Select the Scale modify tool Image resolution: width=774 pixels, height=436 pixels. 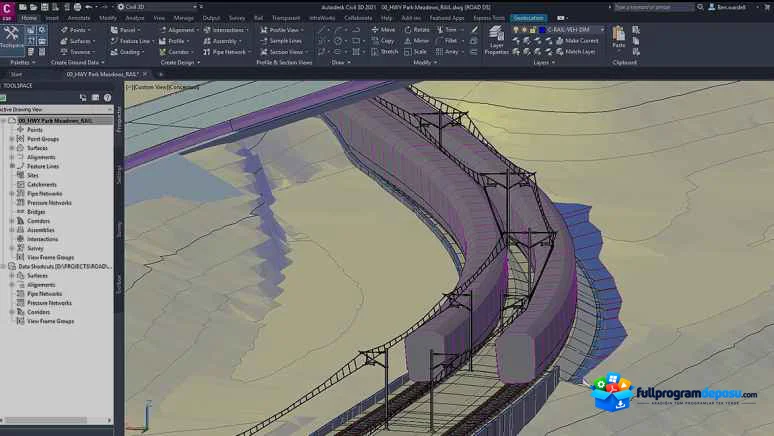click(416, 52)
